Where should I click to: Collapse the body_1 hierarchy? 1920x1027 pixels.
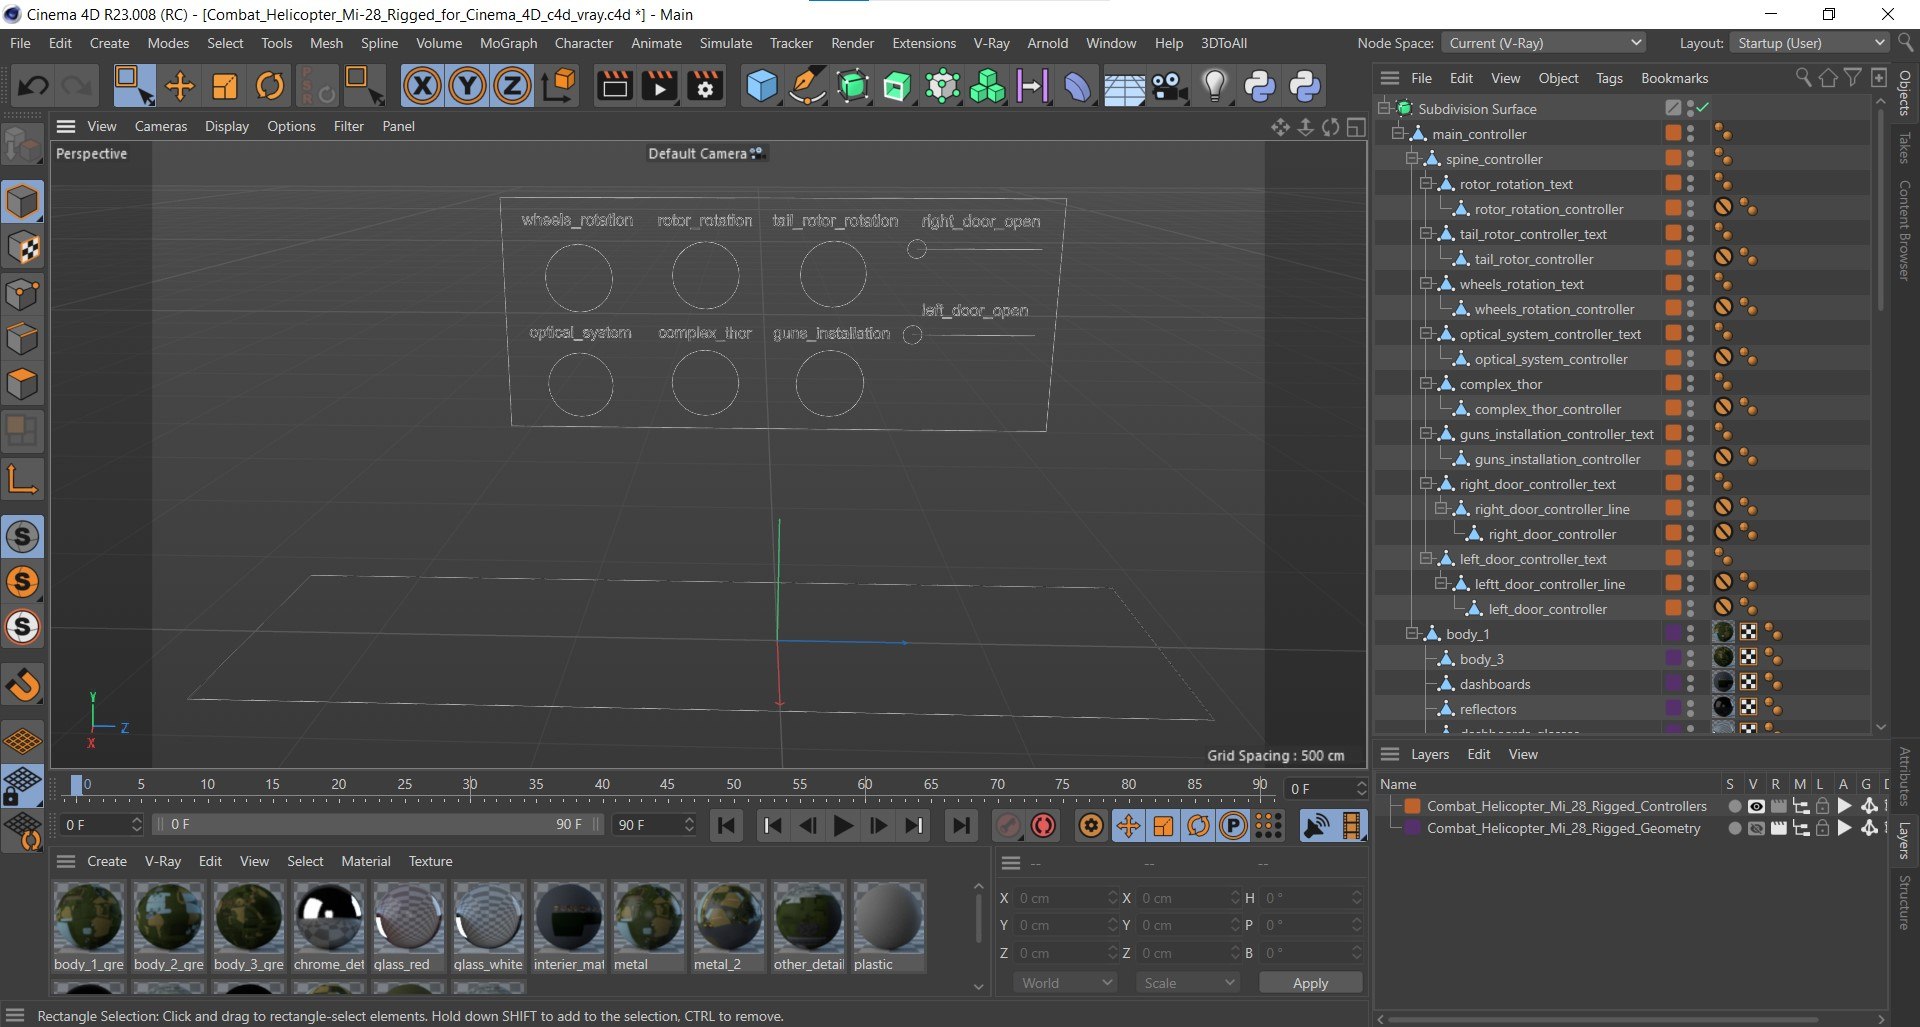(x=1412, y=633)
